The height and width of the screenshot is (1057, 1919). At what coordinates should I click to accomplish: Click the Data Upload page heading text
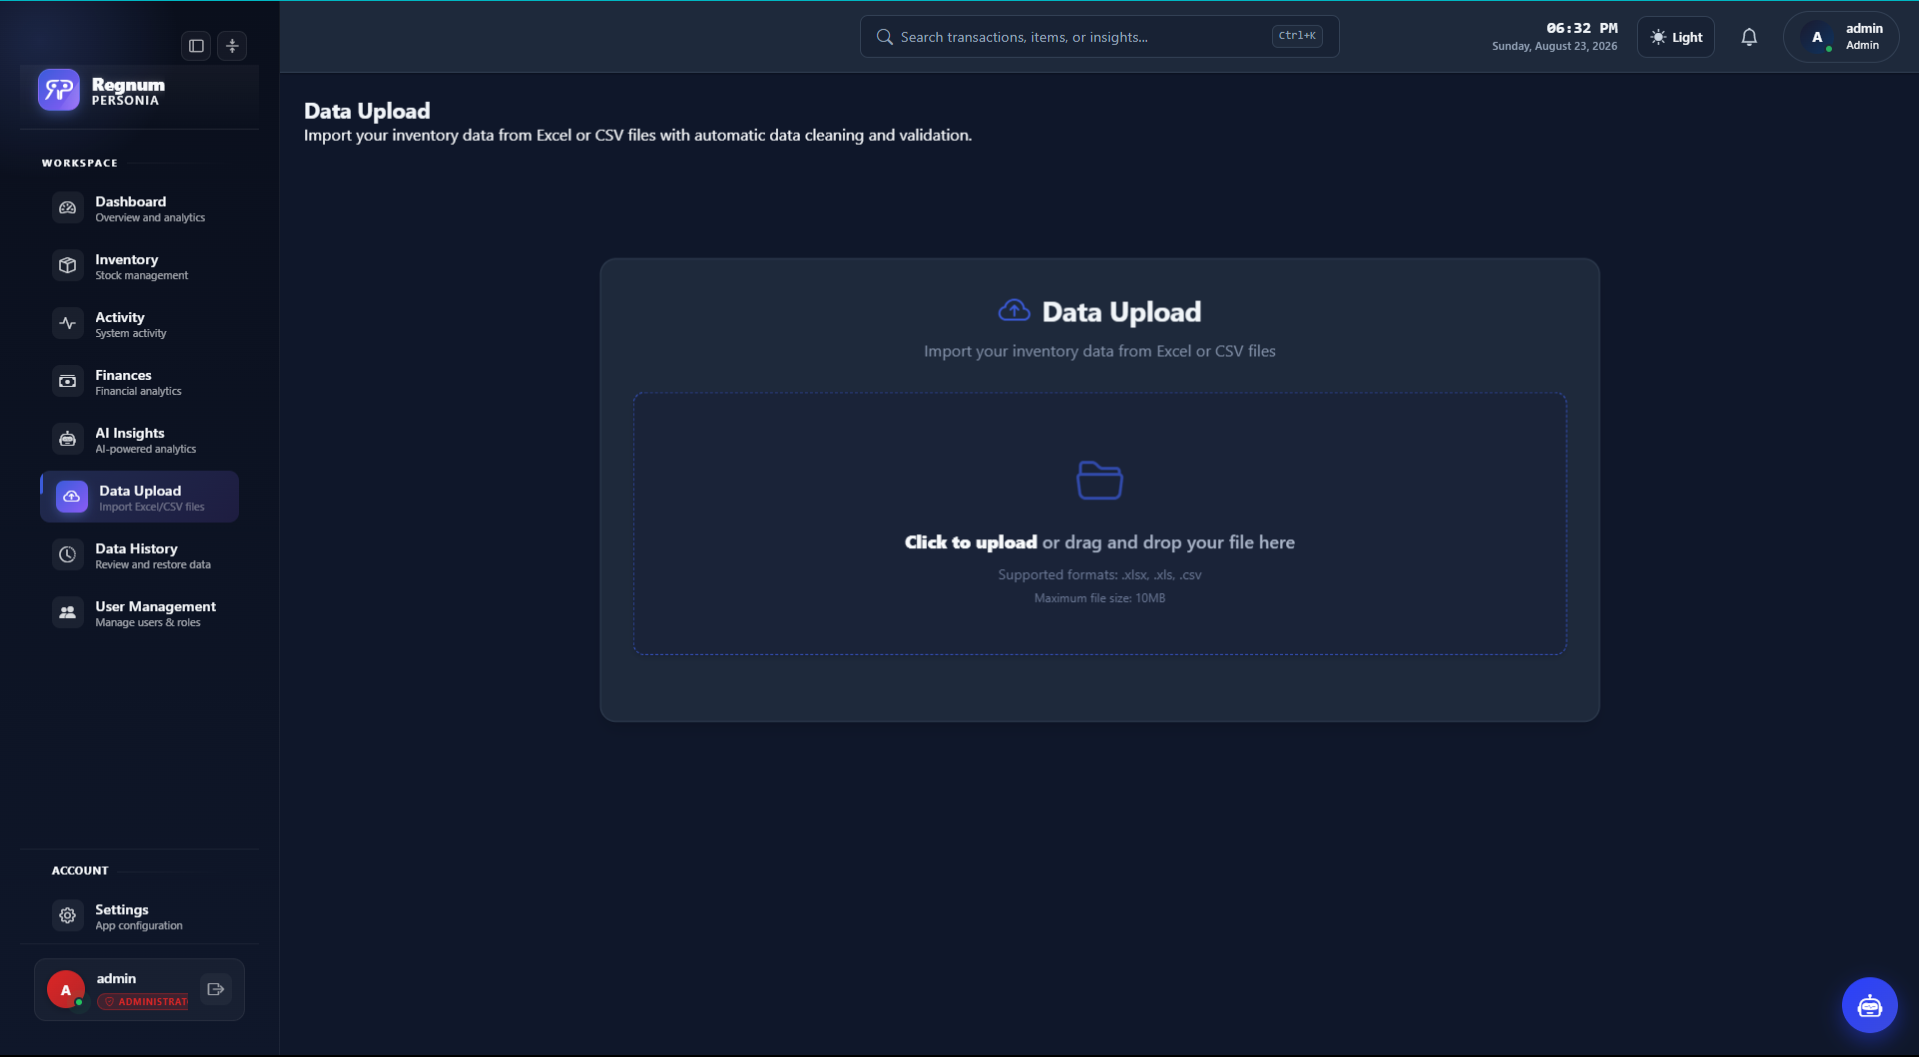click(367, 111)
